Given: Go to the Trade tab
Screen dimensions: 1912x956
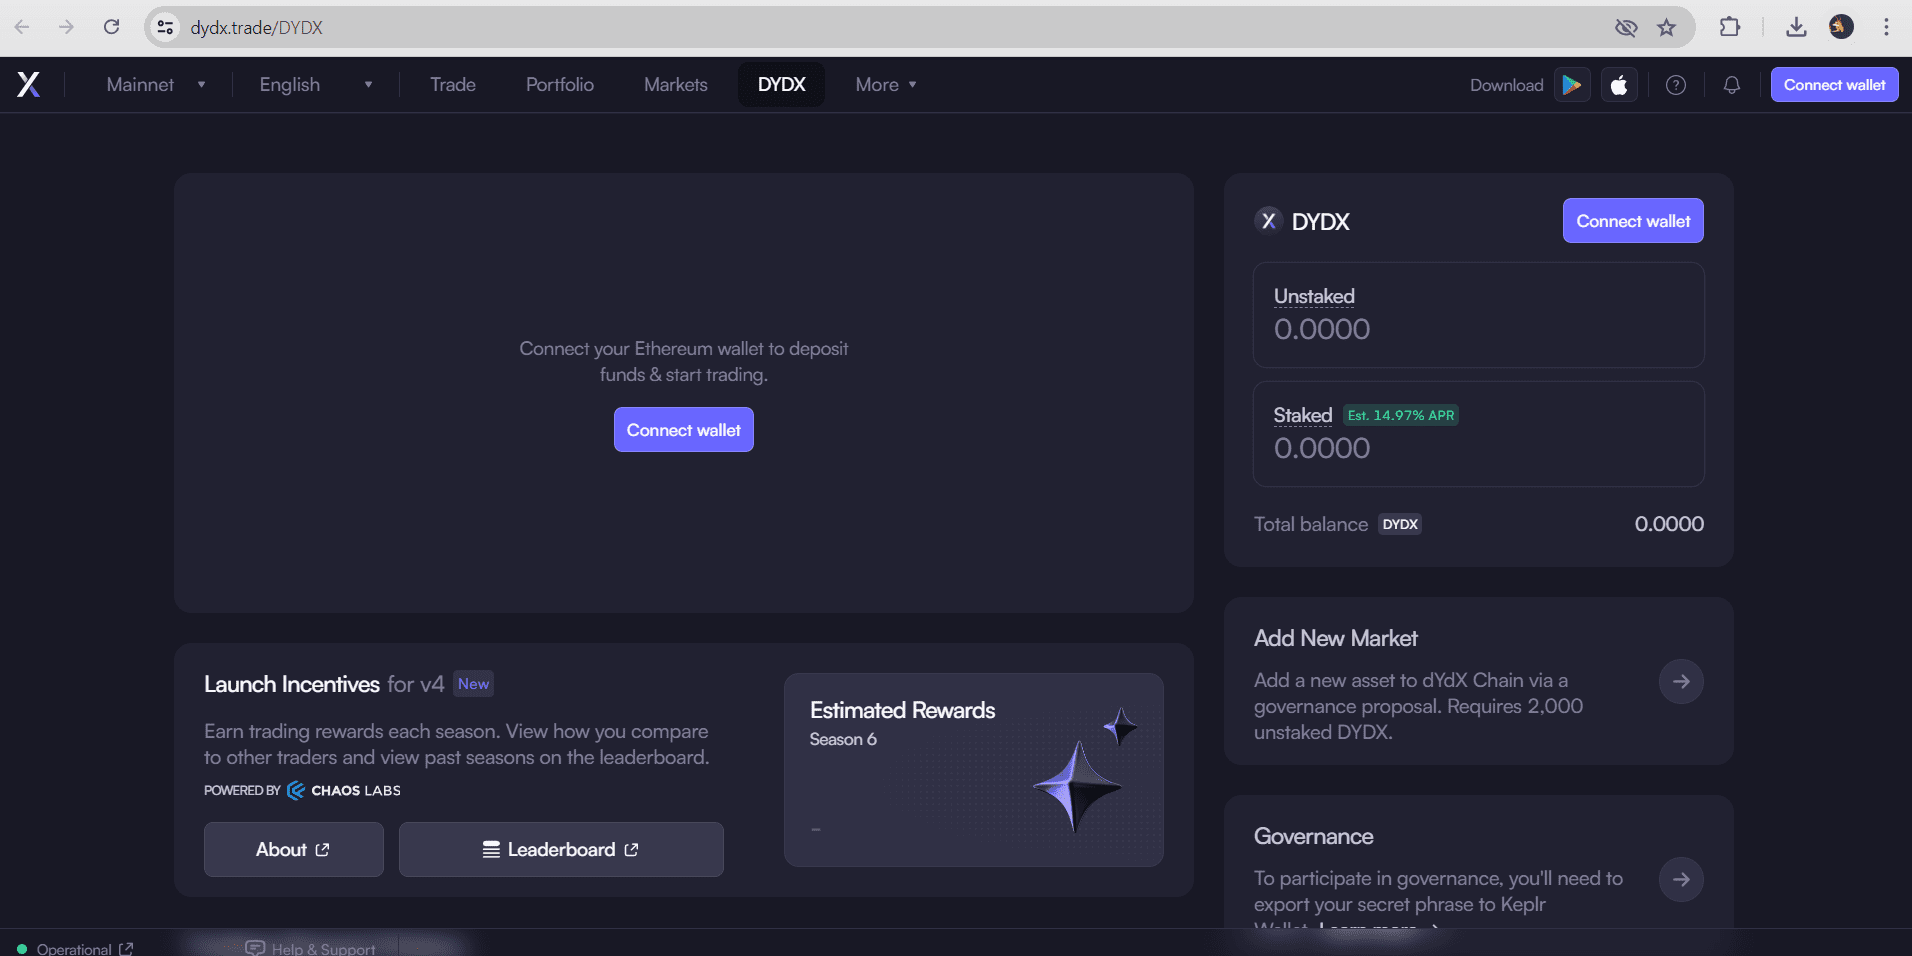Looking at the screenshot, I should coord(453,85).
